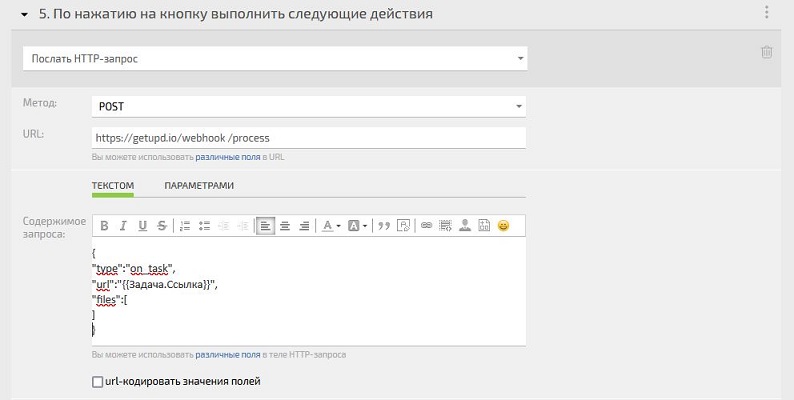Collapse section 5 with triangle arrow
This screenshot has width=794, height=400.
click(x=24, y=15)
